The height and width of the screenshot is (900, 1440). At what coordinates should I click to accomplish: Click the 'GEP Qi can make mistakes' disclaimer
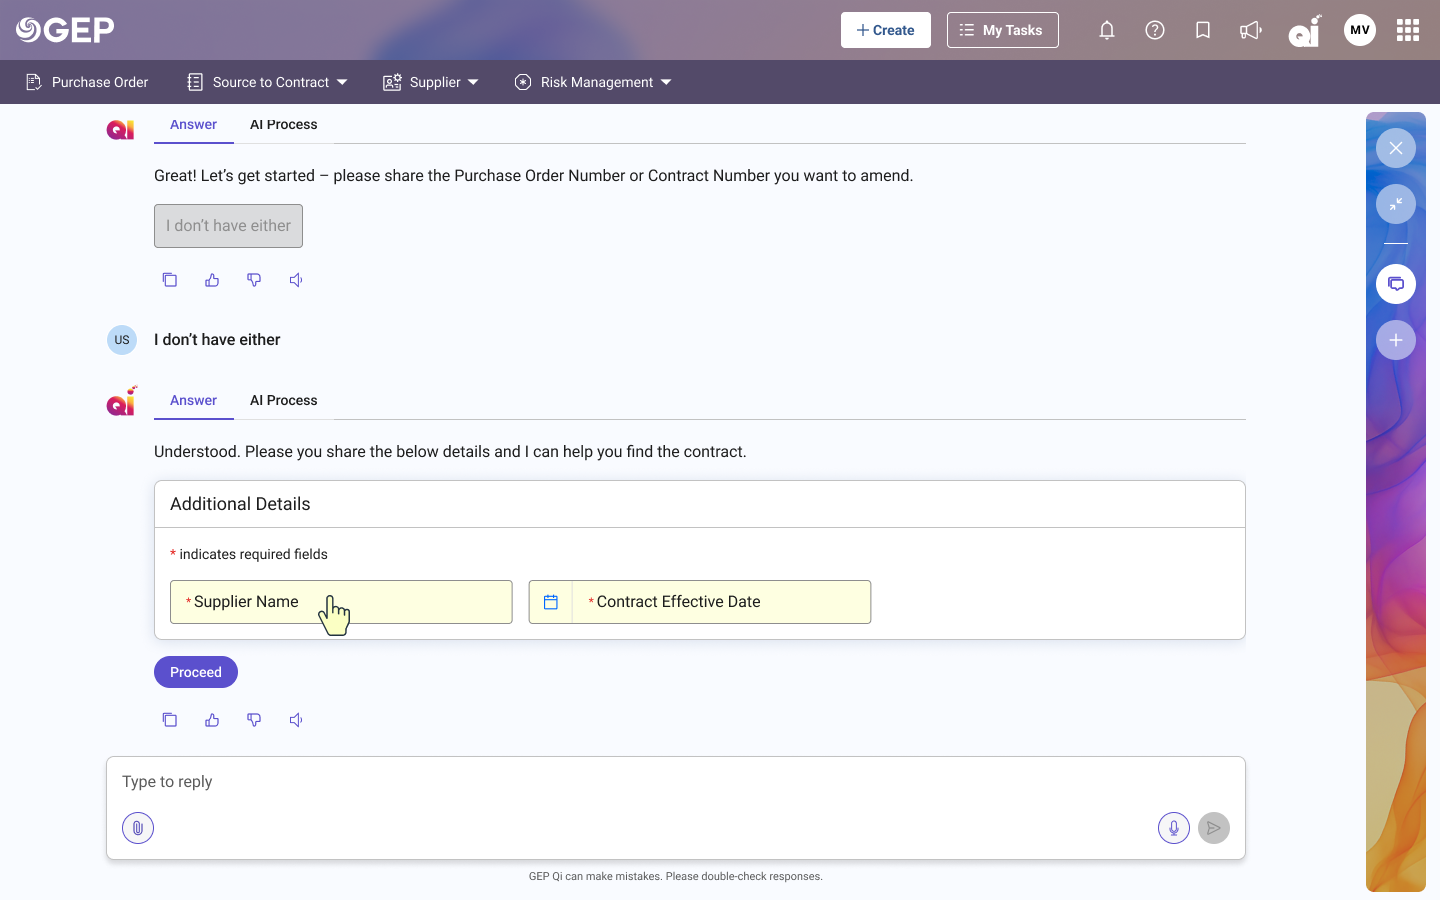click(x=676, y=876)
